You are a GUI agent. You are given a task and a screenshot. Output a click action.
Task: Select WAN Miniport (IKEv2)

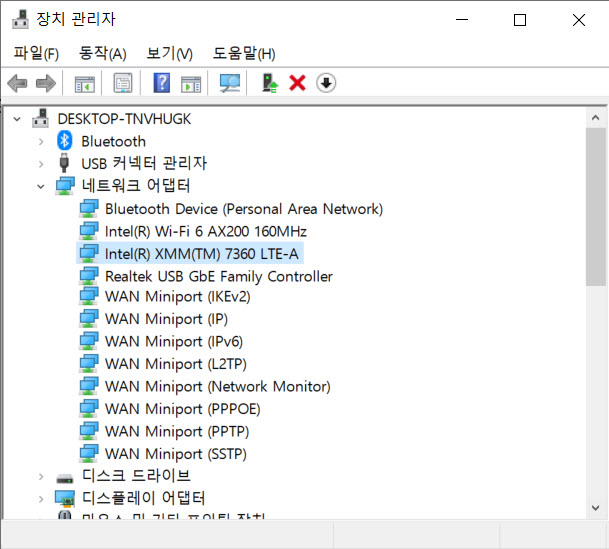coord(178,297)
